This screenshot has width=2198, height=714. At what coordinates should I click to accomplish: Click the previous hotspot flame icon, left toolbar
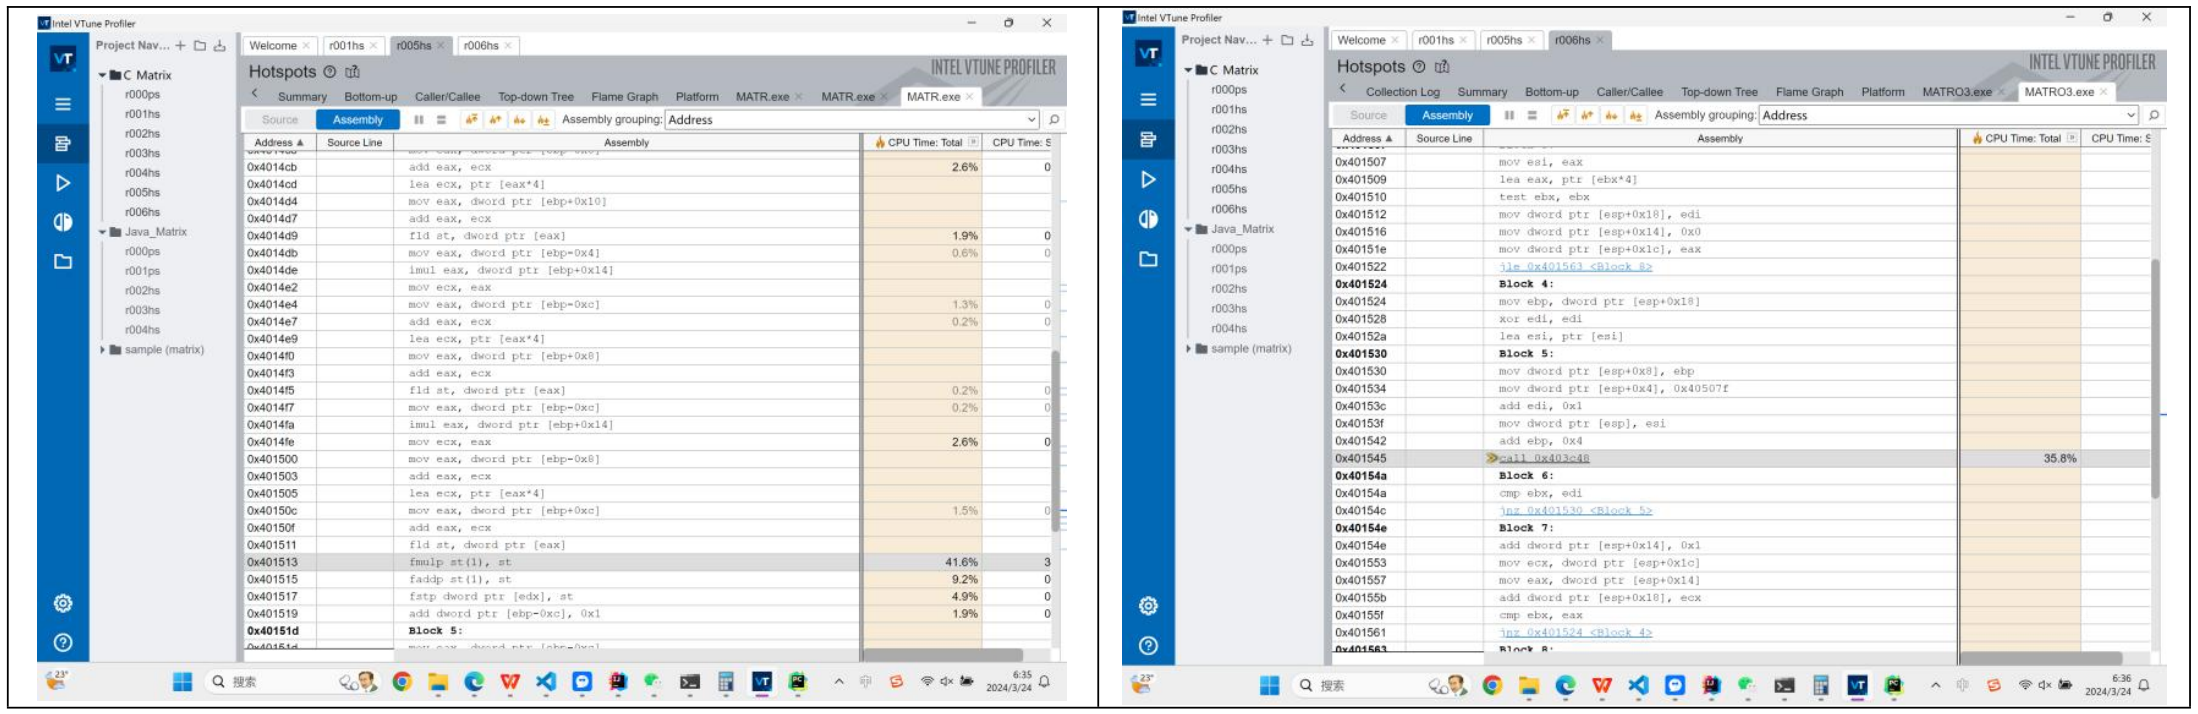point(495,119)
